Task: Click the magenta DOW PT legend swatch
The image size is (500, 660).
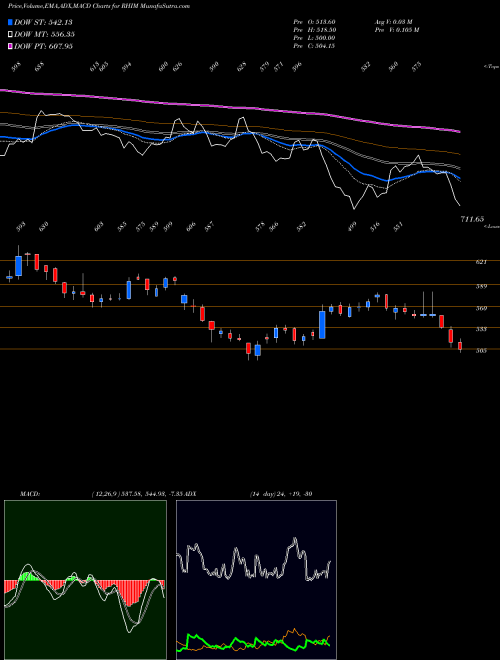Action: coord(10,46)
